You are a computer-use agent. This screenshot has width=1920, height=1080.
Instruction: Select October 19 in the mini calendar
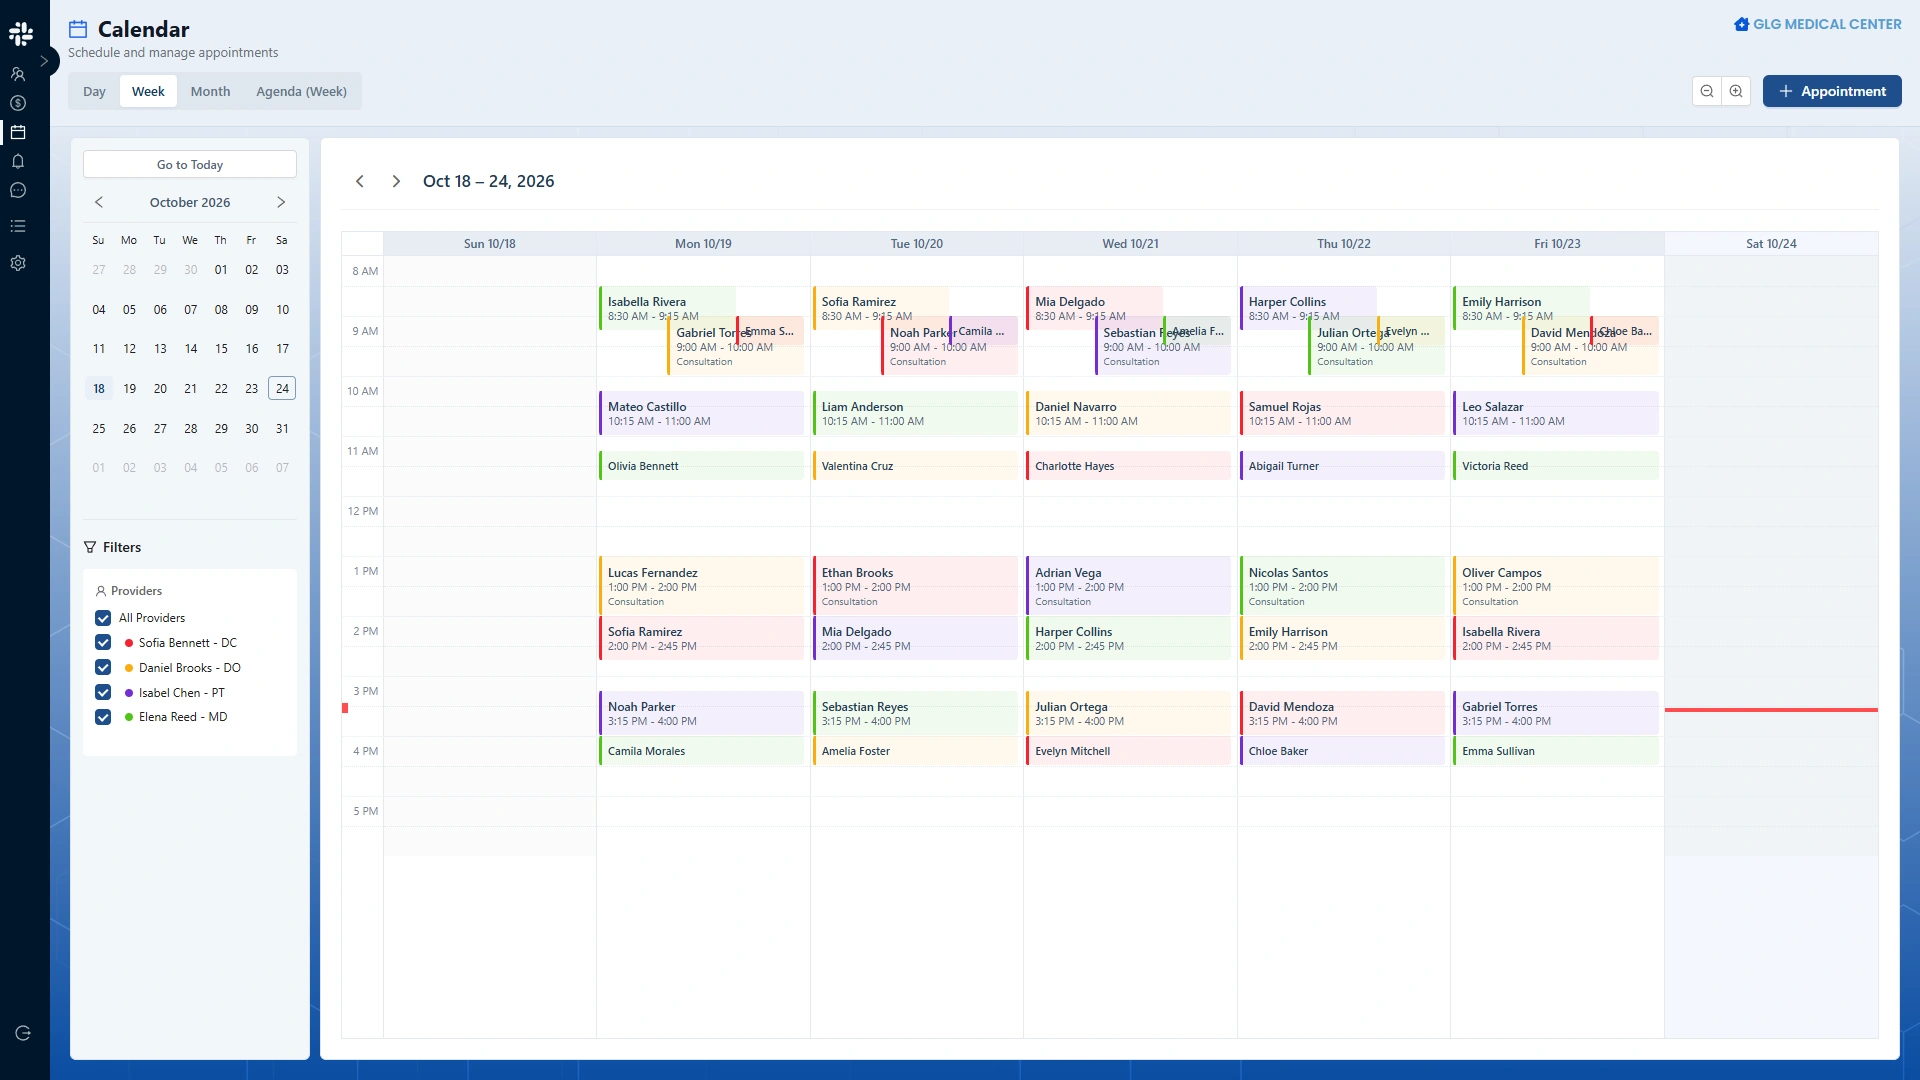(x=129, y=389)
